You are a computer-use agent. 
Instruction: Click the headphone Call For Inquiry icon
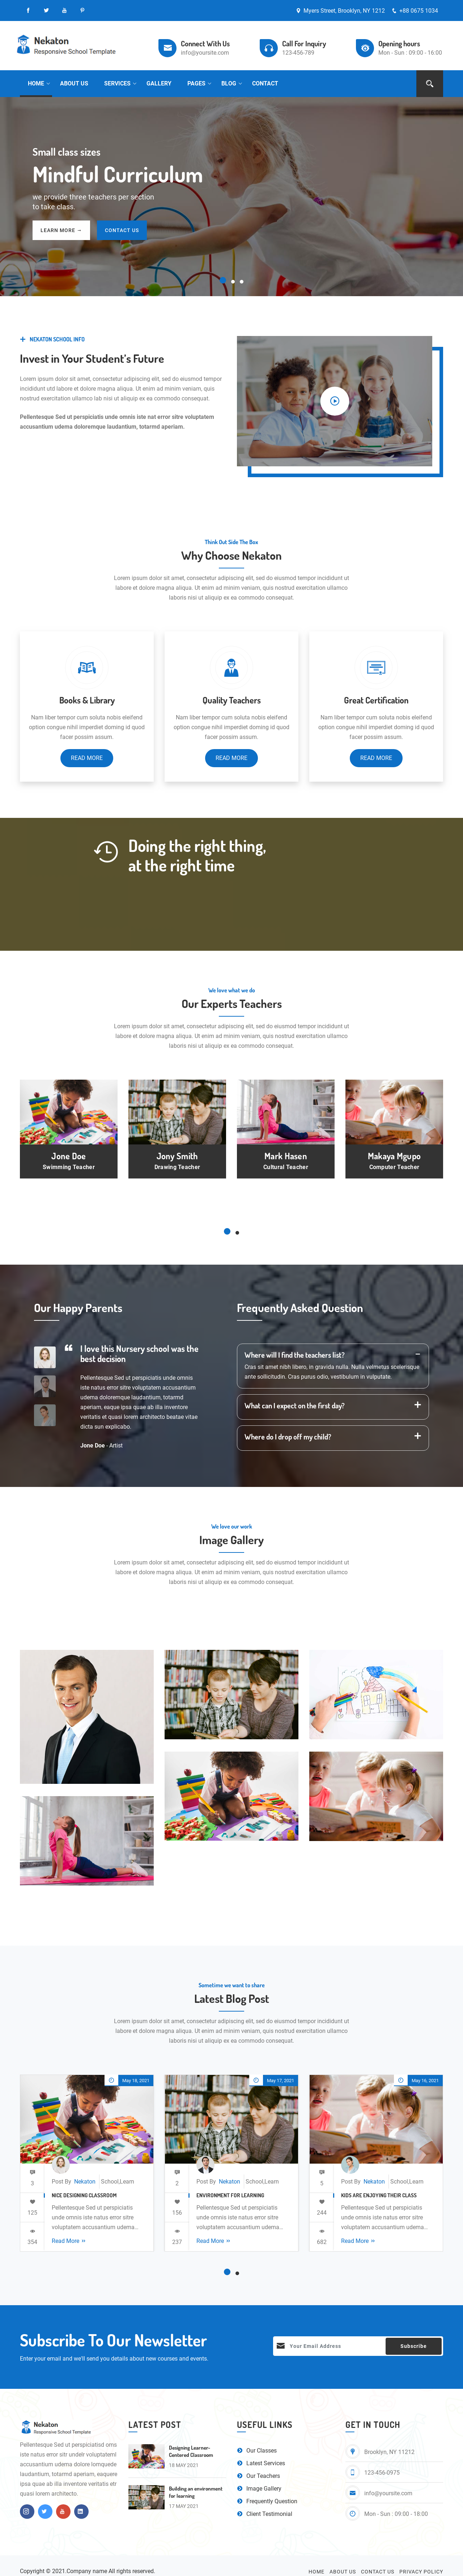pos(268,48)
